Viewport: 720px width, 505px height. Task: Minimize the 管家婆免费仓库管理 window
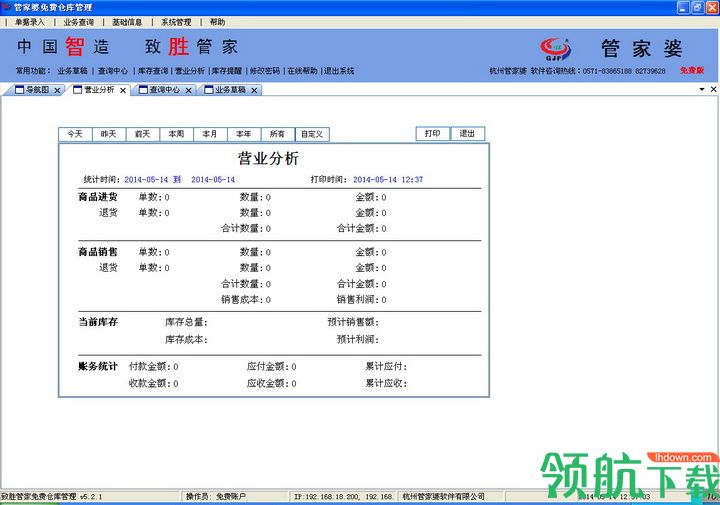pyautogui.click(x=683, y=7)
